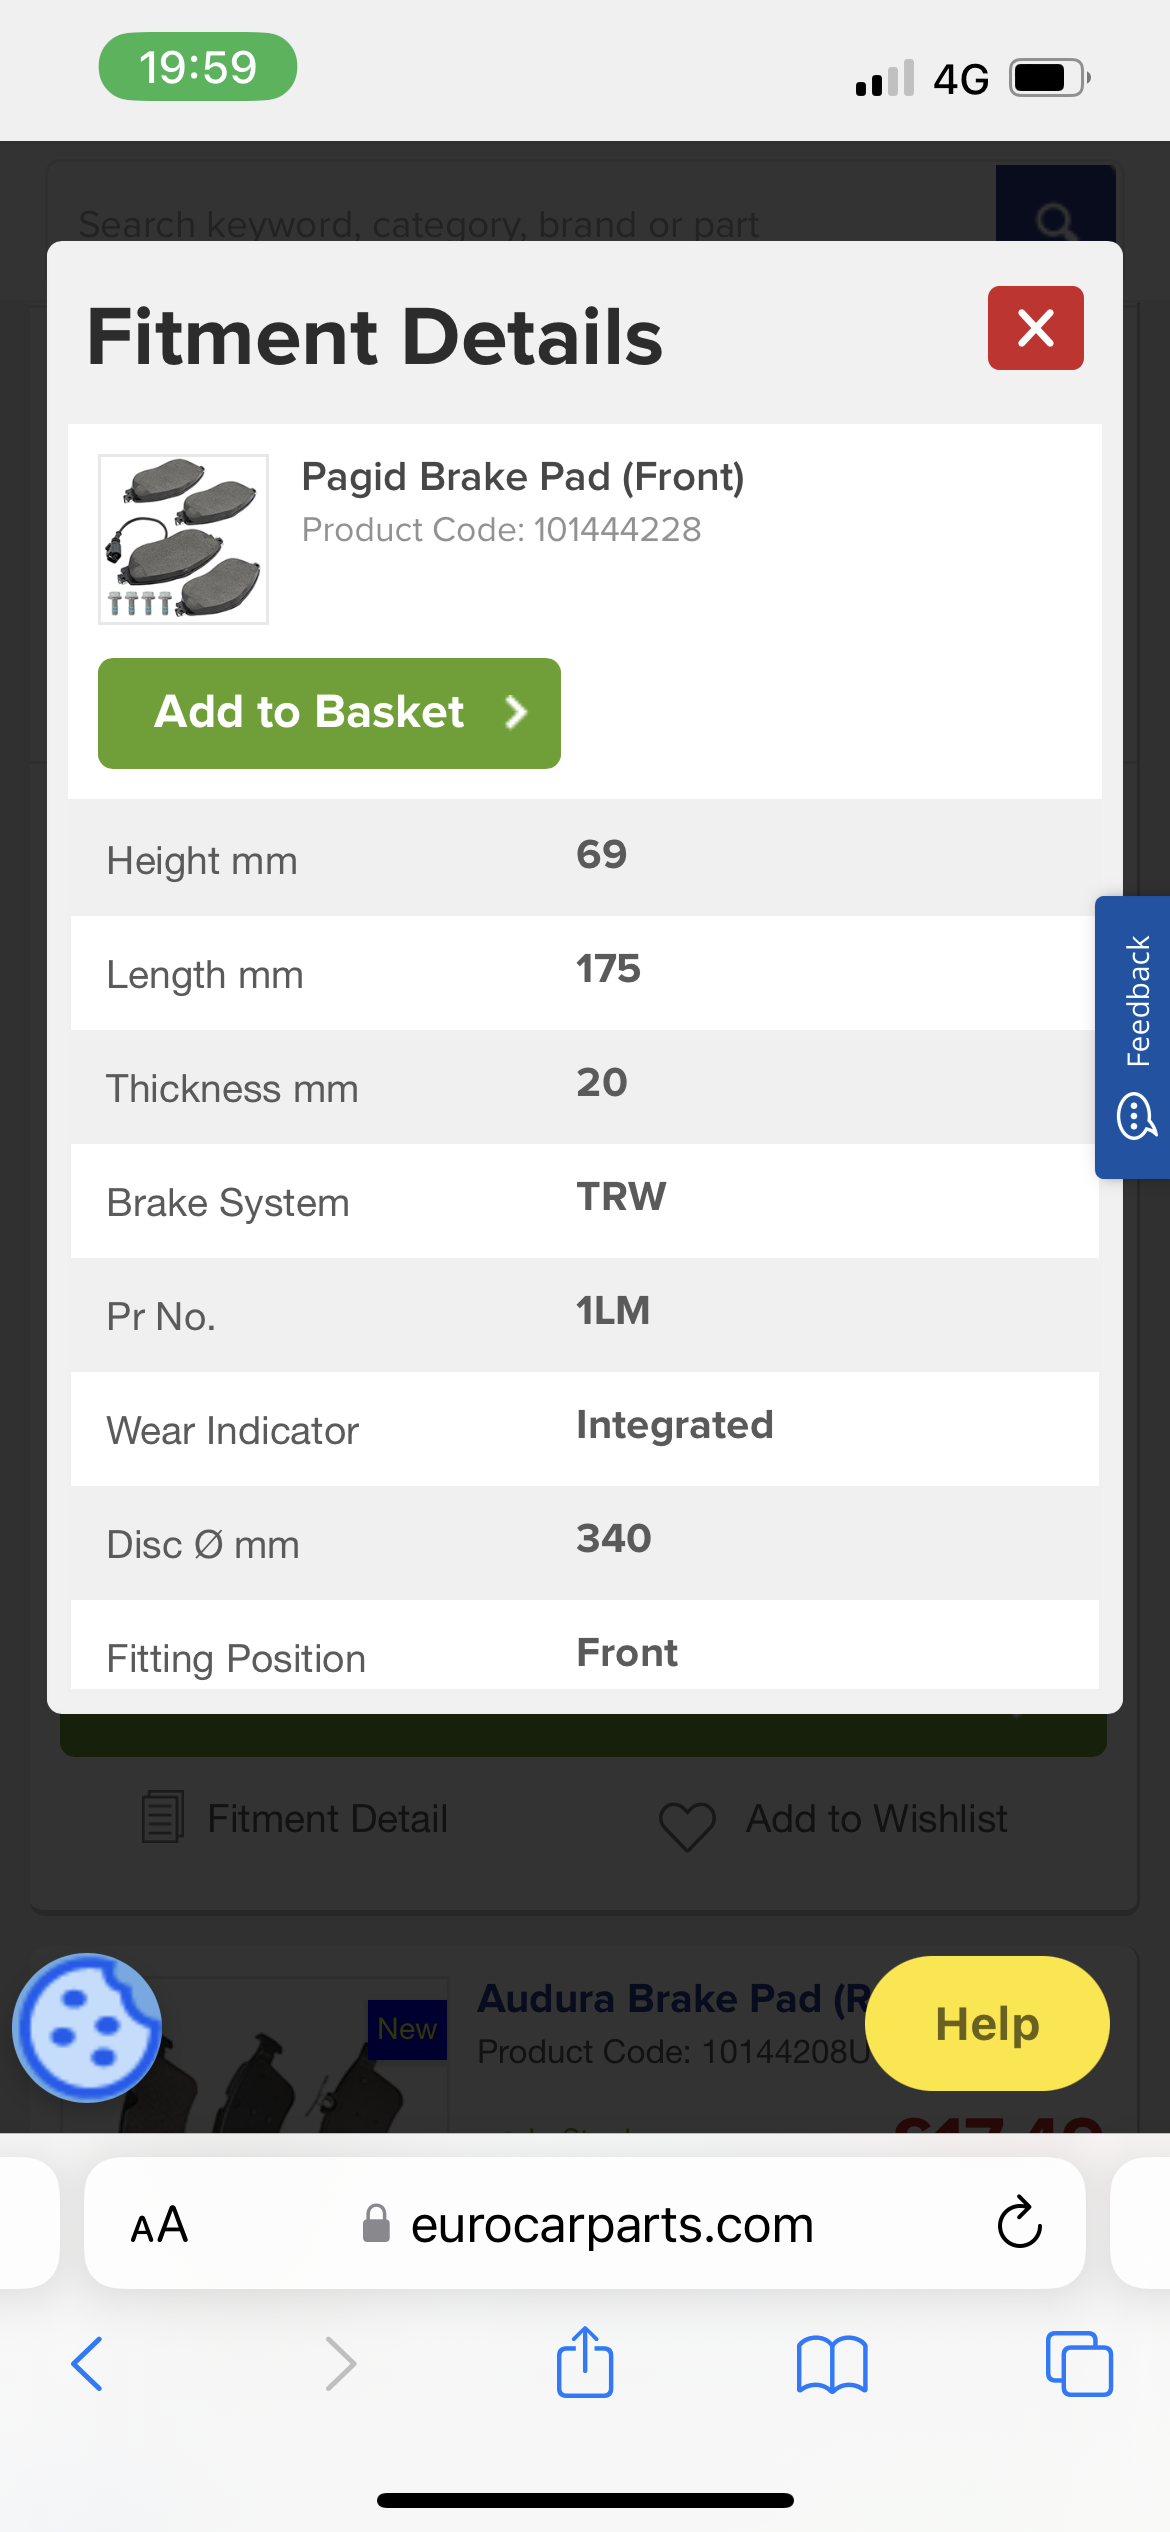Tap the Add to Basket button
This screenshot has height=2532, width=1170.
[x=329, y=713]
